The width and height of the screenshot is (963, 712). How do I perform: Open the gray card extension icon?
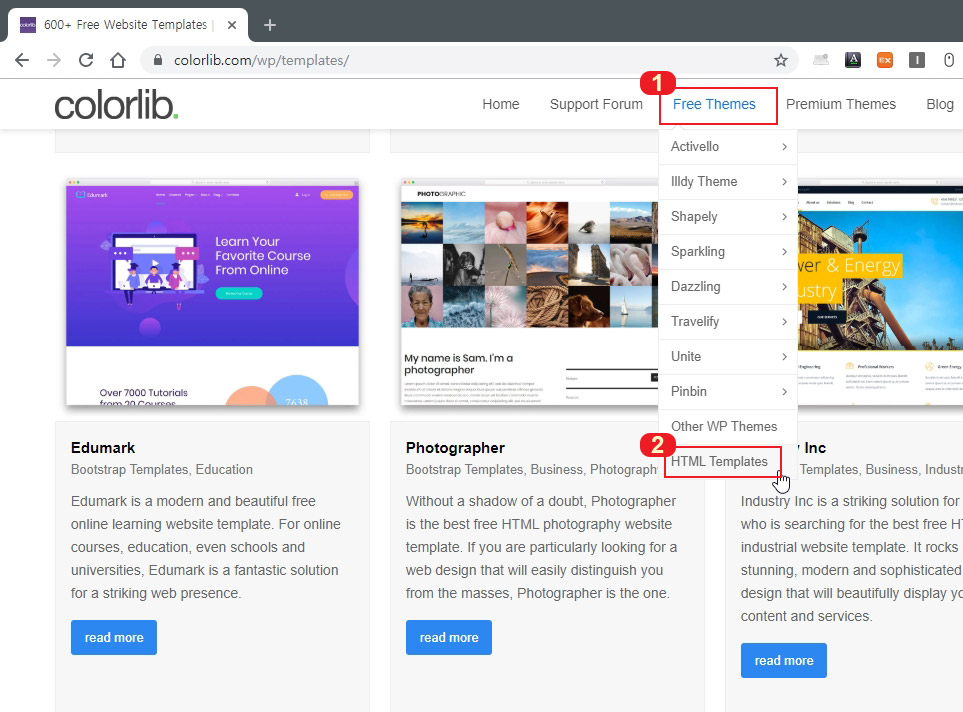point(821,60)
